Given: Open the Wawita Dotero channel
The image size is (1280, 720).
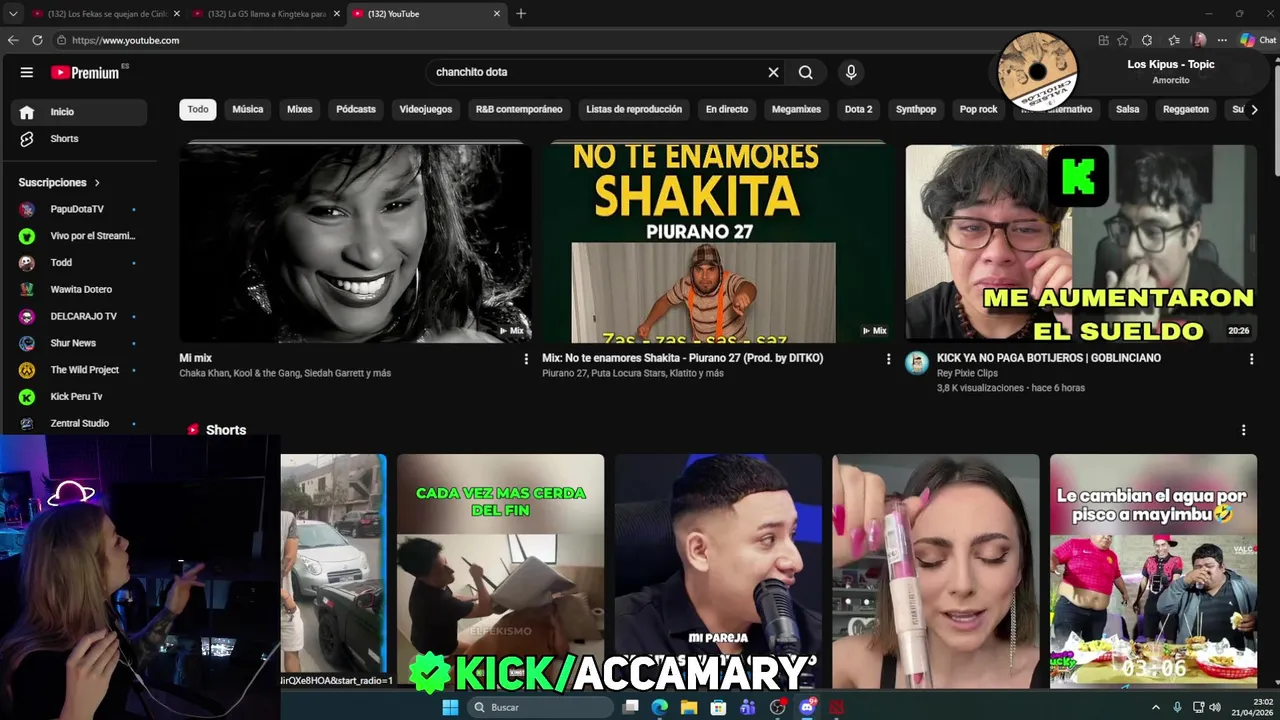Looking at the screenshot, I should pyautogui.click(x=78, y=290).
